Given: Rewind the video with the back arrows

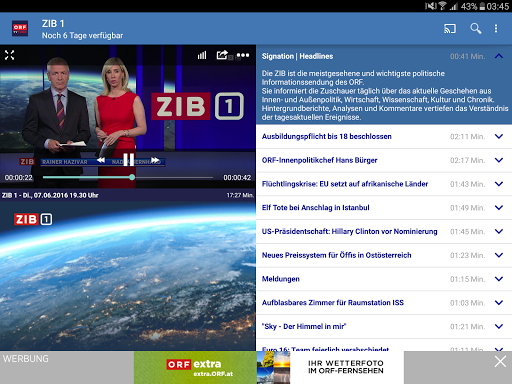Looking at the screenshot, I should (x=101, y=160).
